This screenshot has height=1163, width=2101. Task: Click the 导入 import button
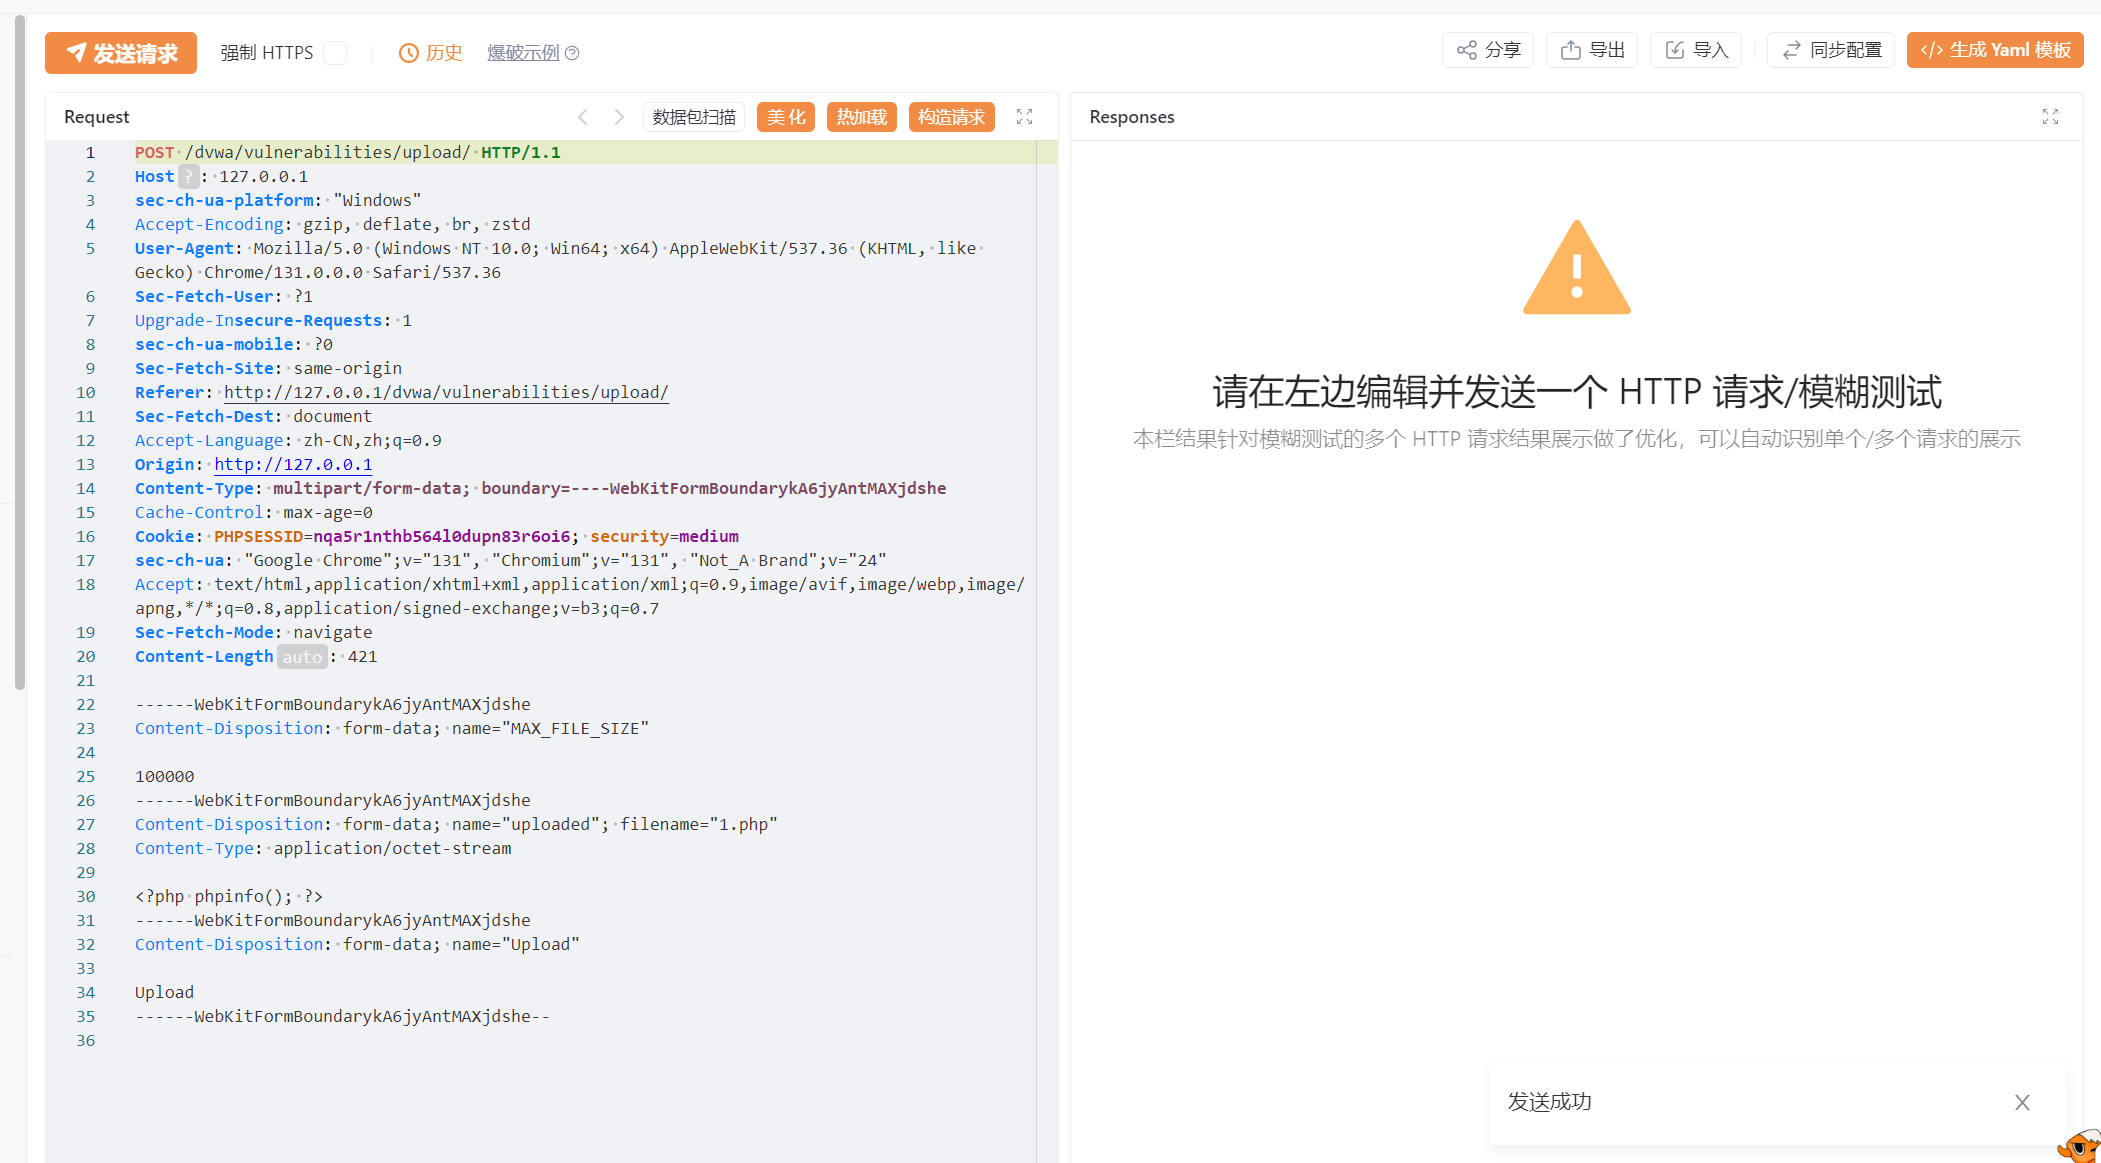point(1696,50)
